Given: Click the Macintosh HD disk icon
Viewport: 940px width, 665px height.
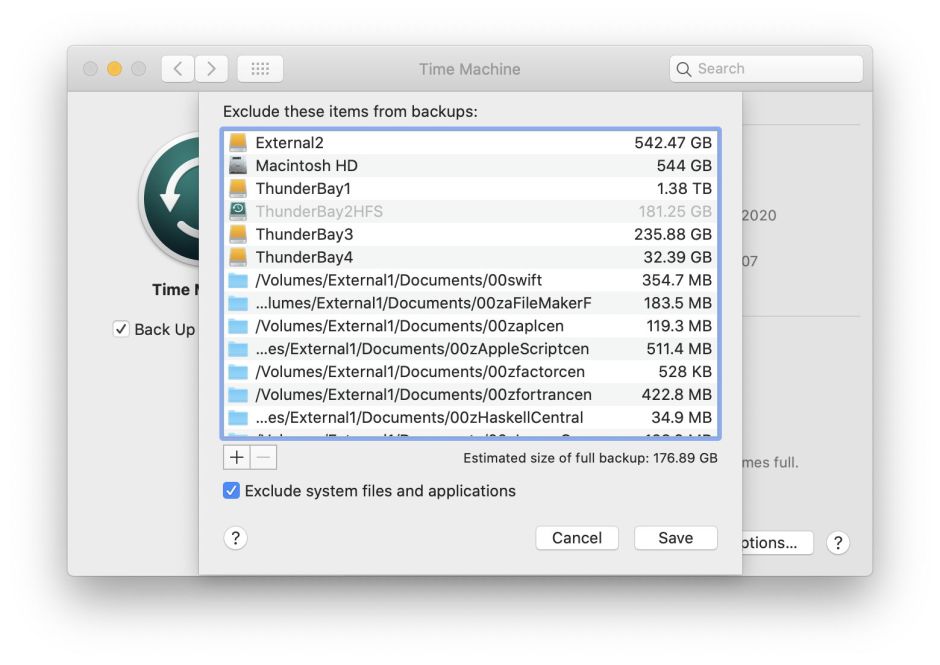Looking at the screenshot, I should click(x=237, y=166).
